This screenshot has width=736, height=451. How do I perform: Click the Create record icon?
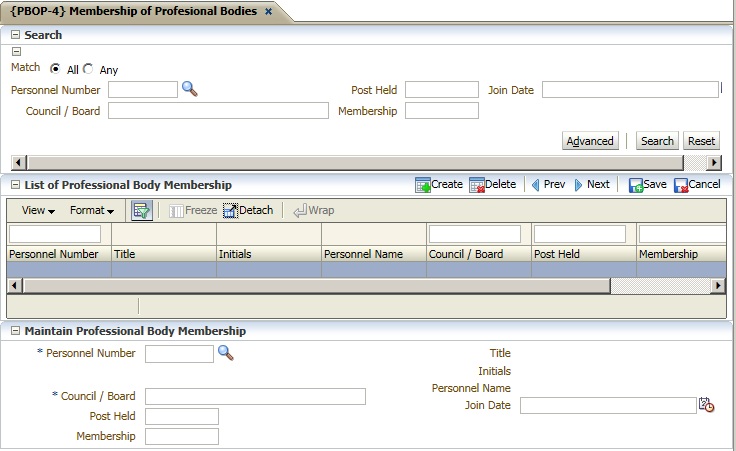pos(423,185)
